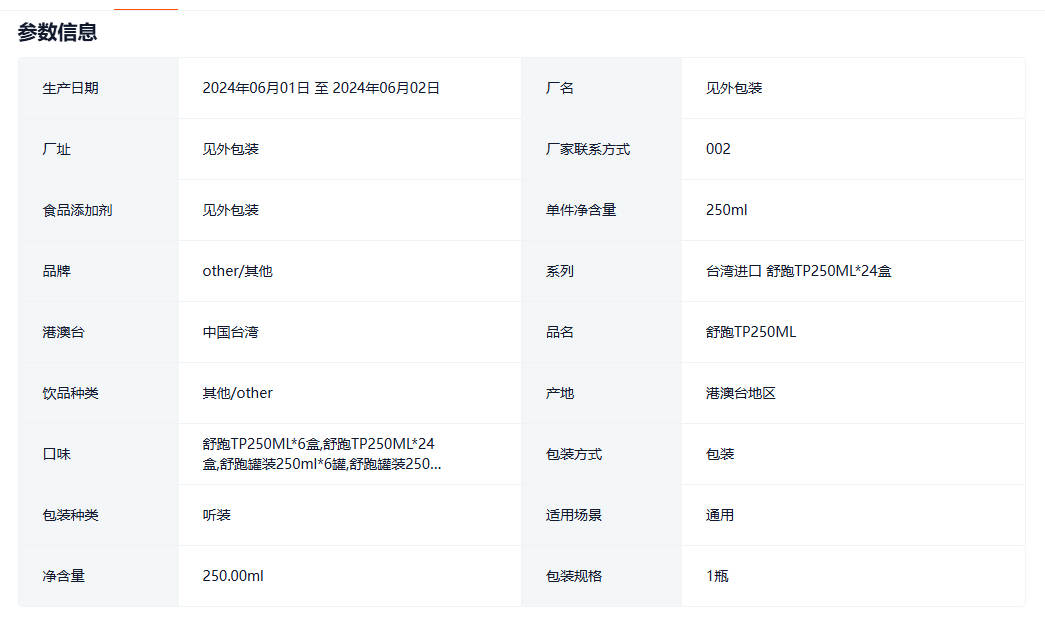Click the 食品添加剂 label cell

pos(78,210)
